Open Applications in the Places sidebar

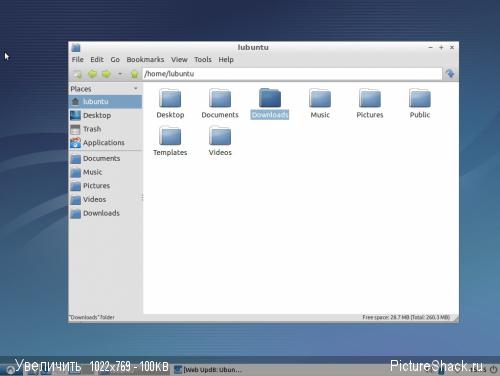click(x=105, y=143)
